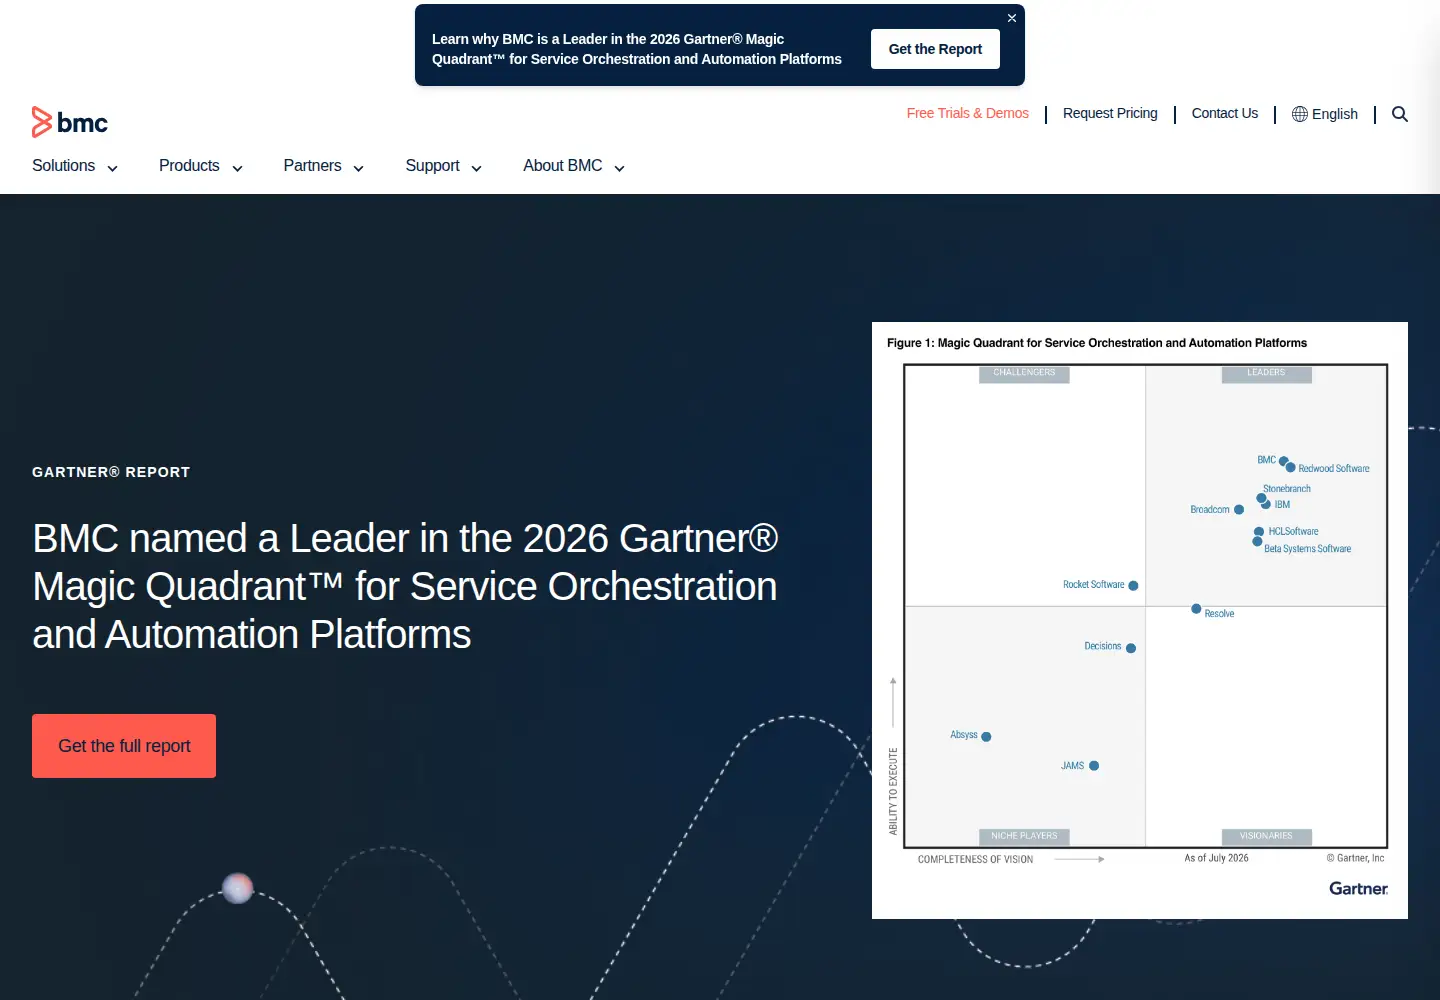Click the BMC logo
This screenshot has width=1440, height=1000.
tap(70, 122)
